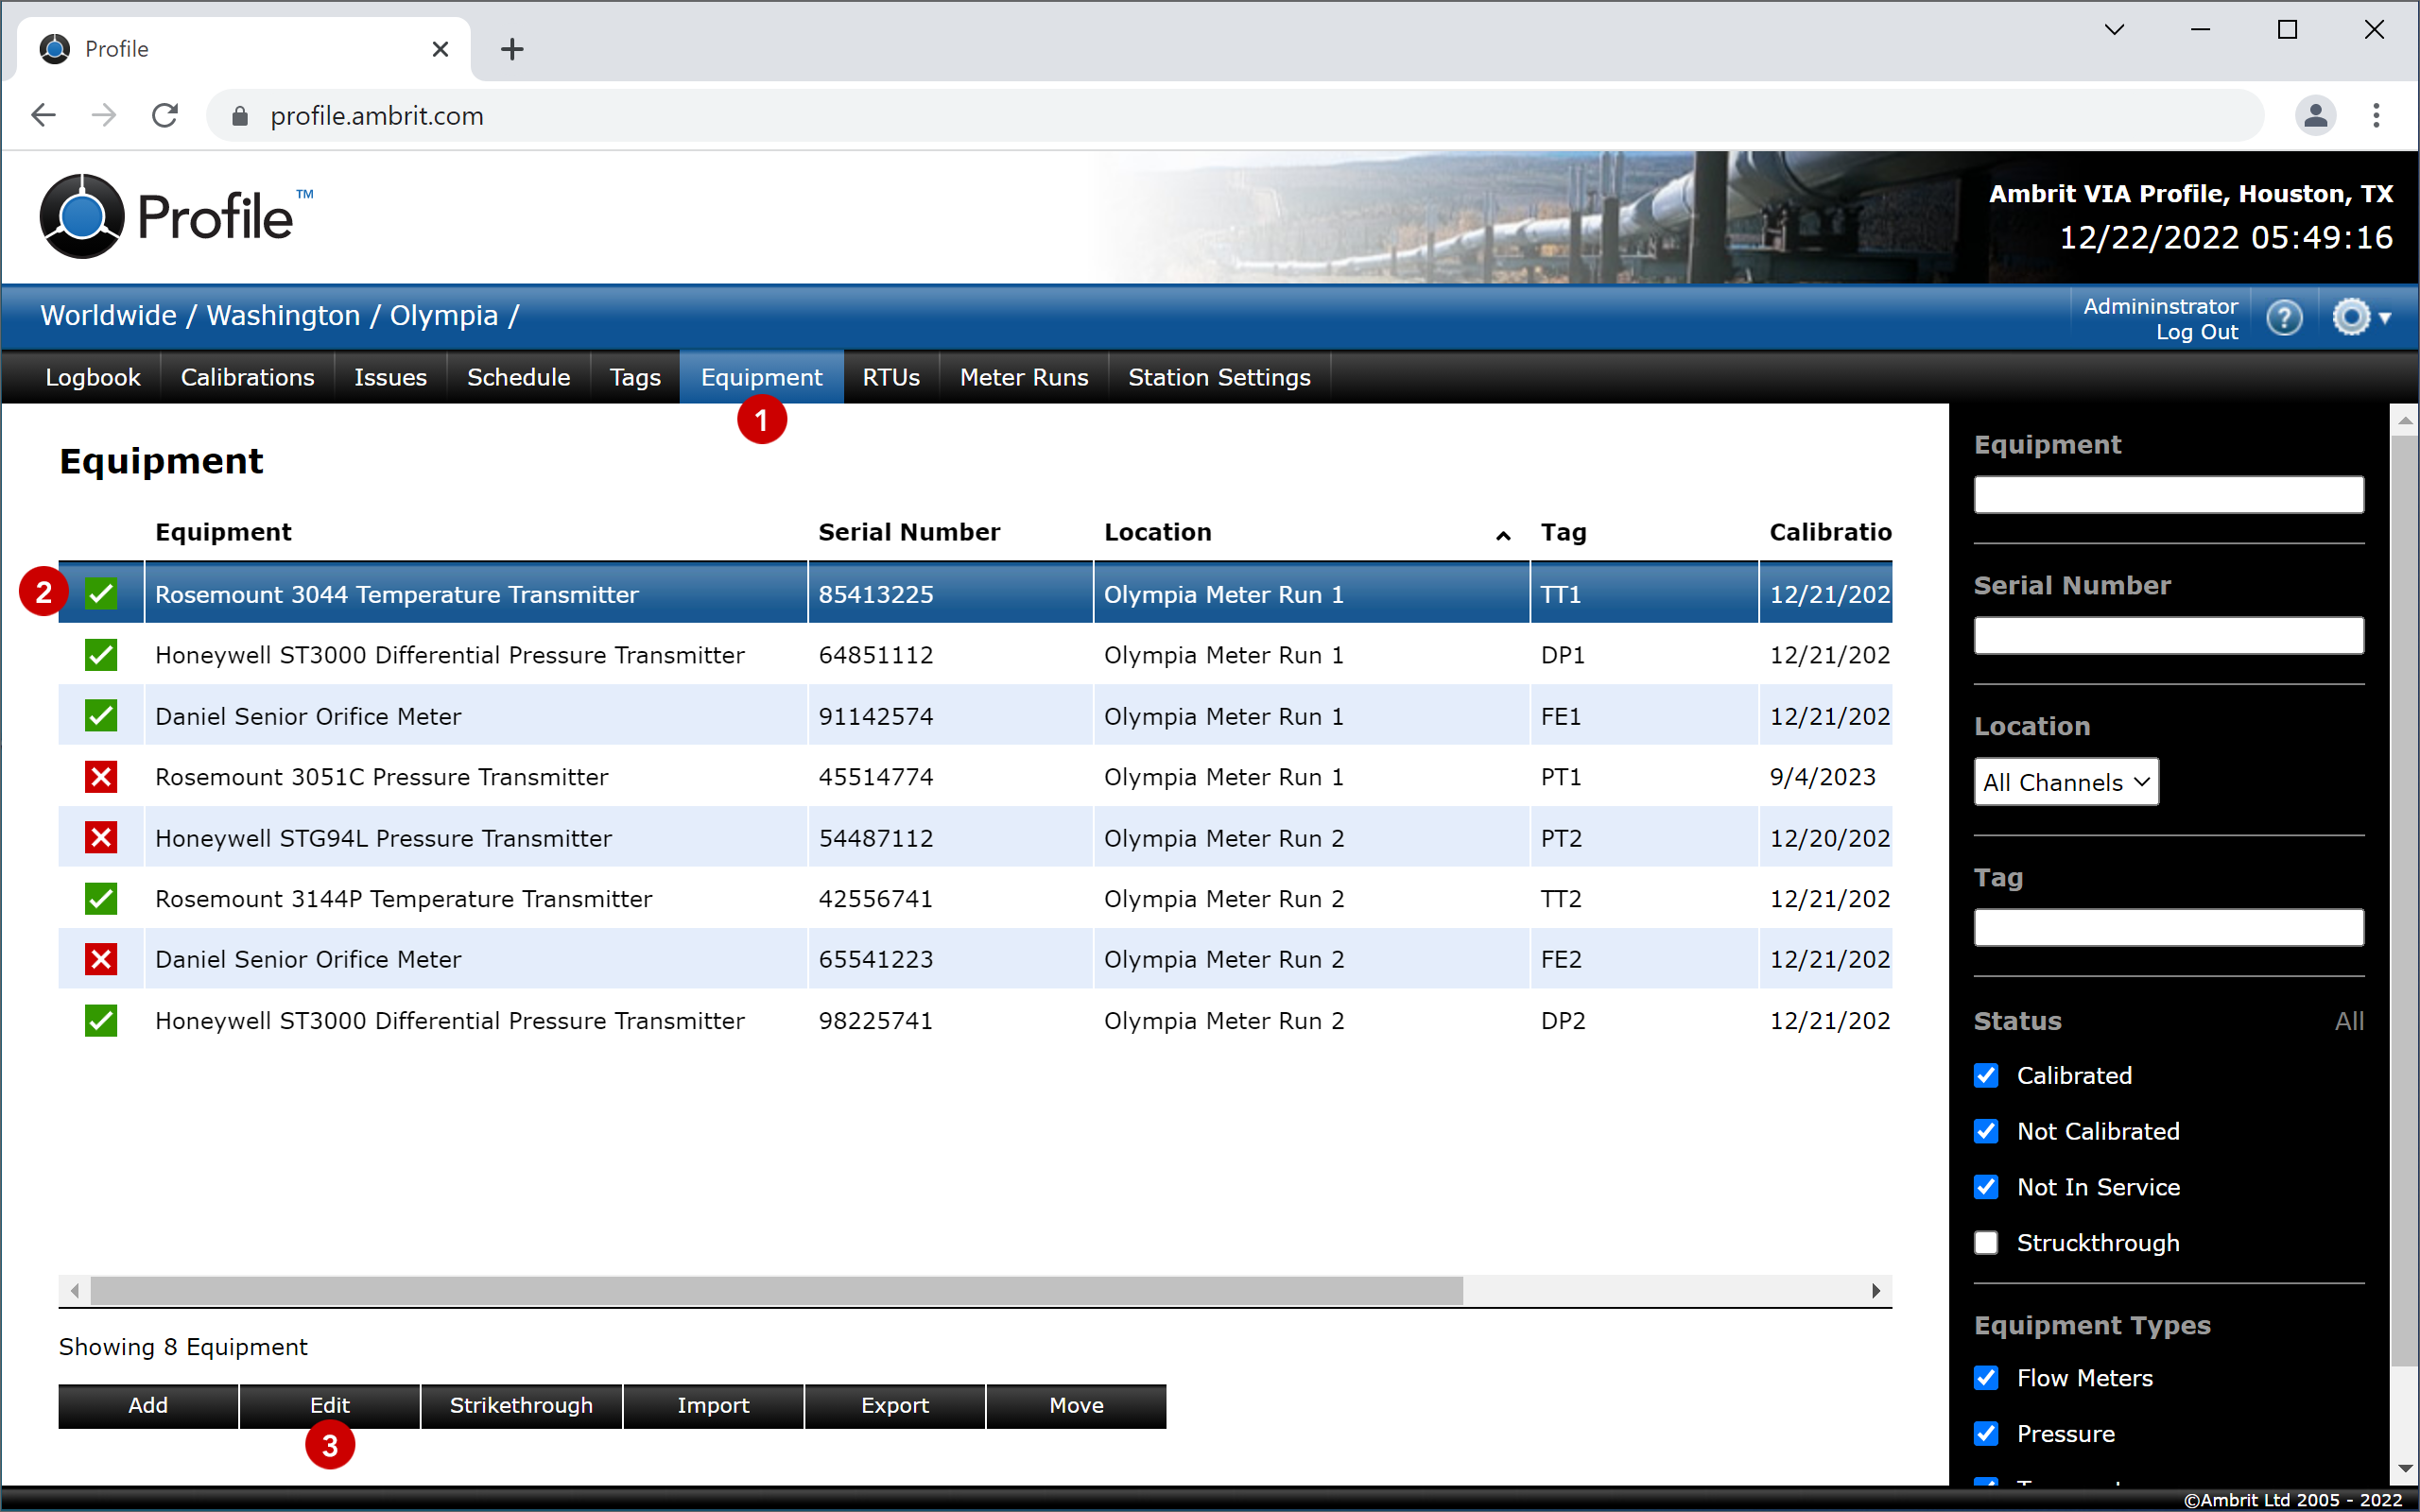
Task: Click the Olympia breadcrumb link
Action: coord(443,316)
